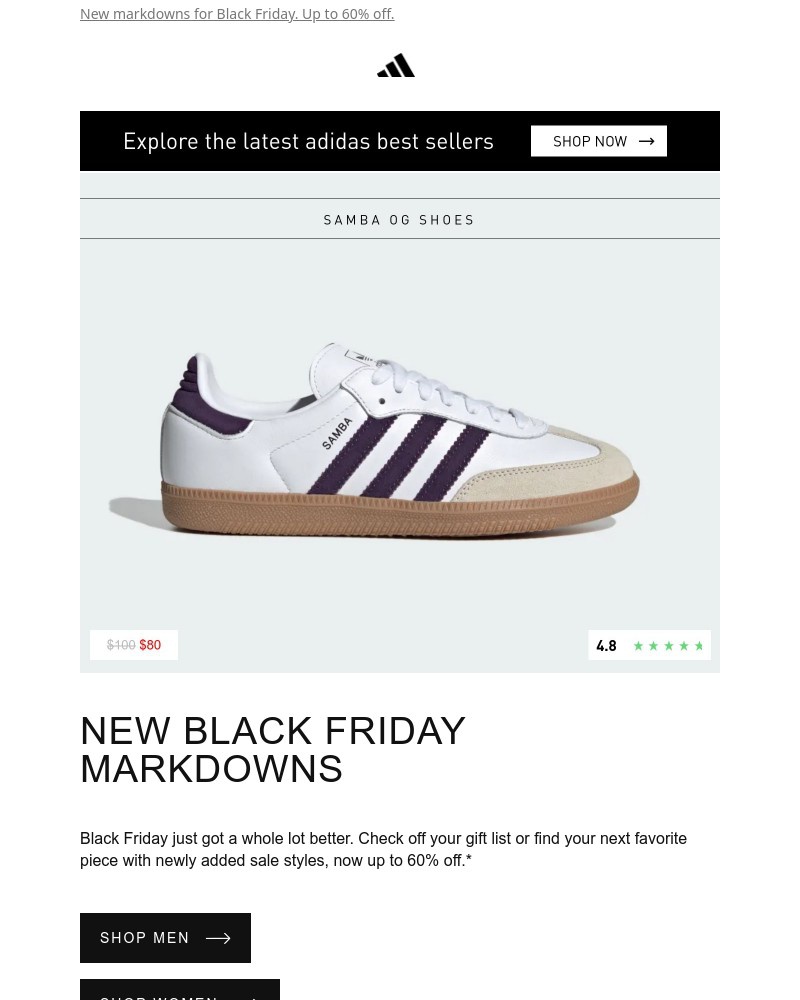This screenshot has width=800, height=1000.
Task: Click the crossed-out $100 original price
Action: pyautogui.click(x=121, y=645)
